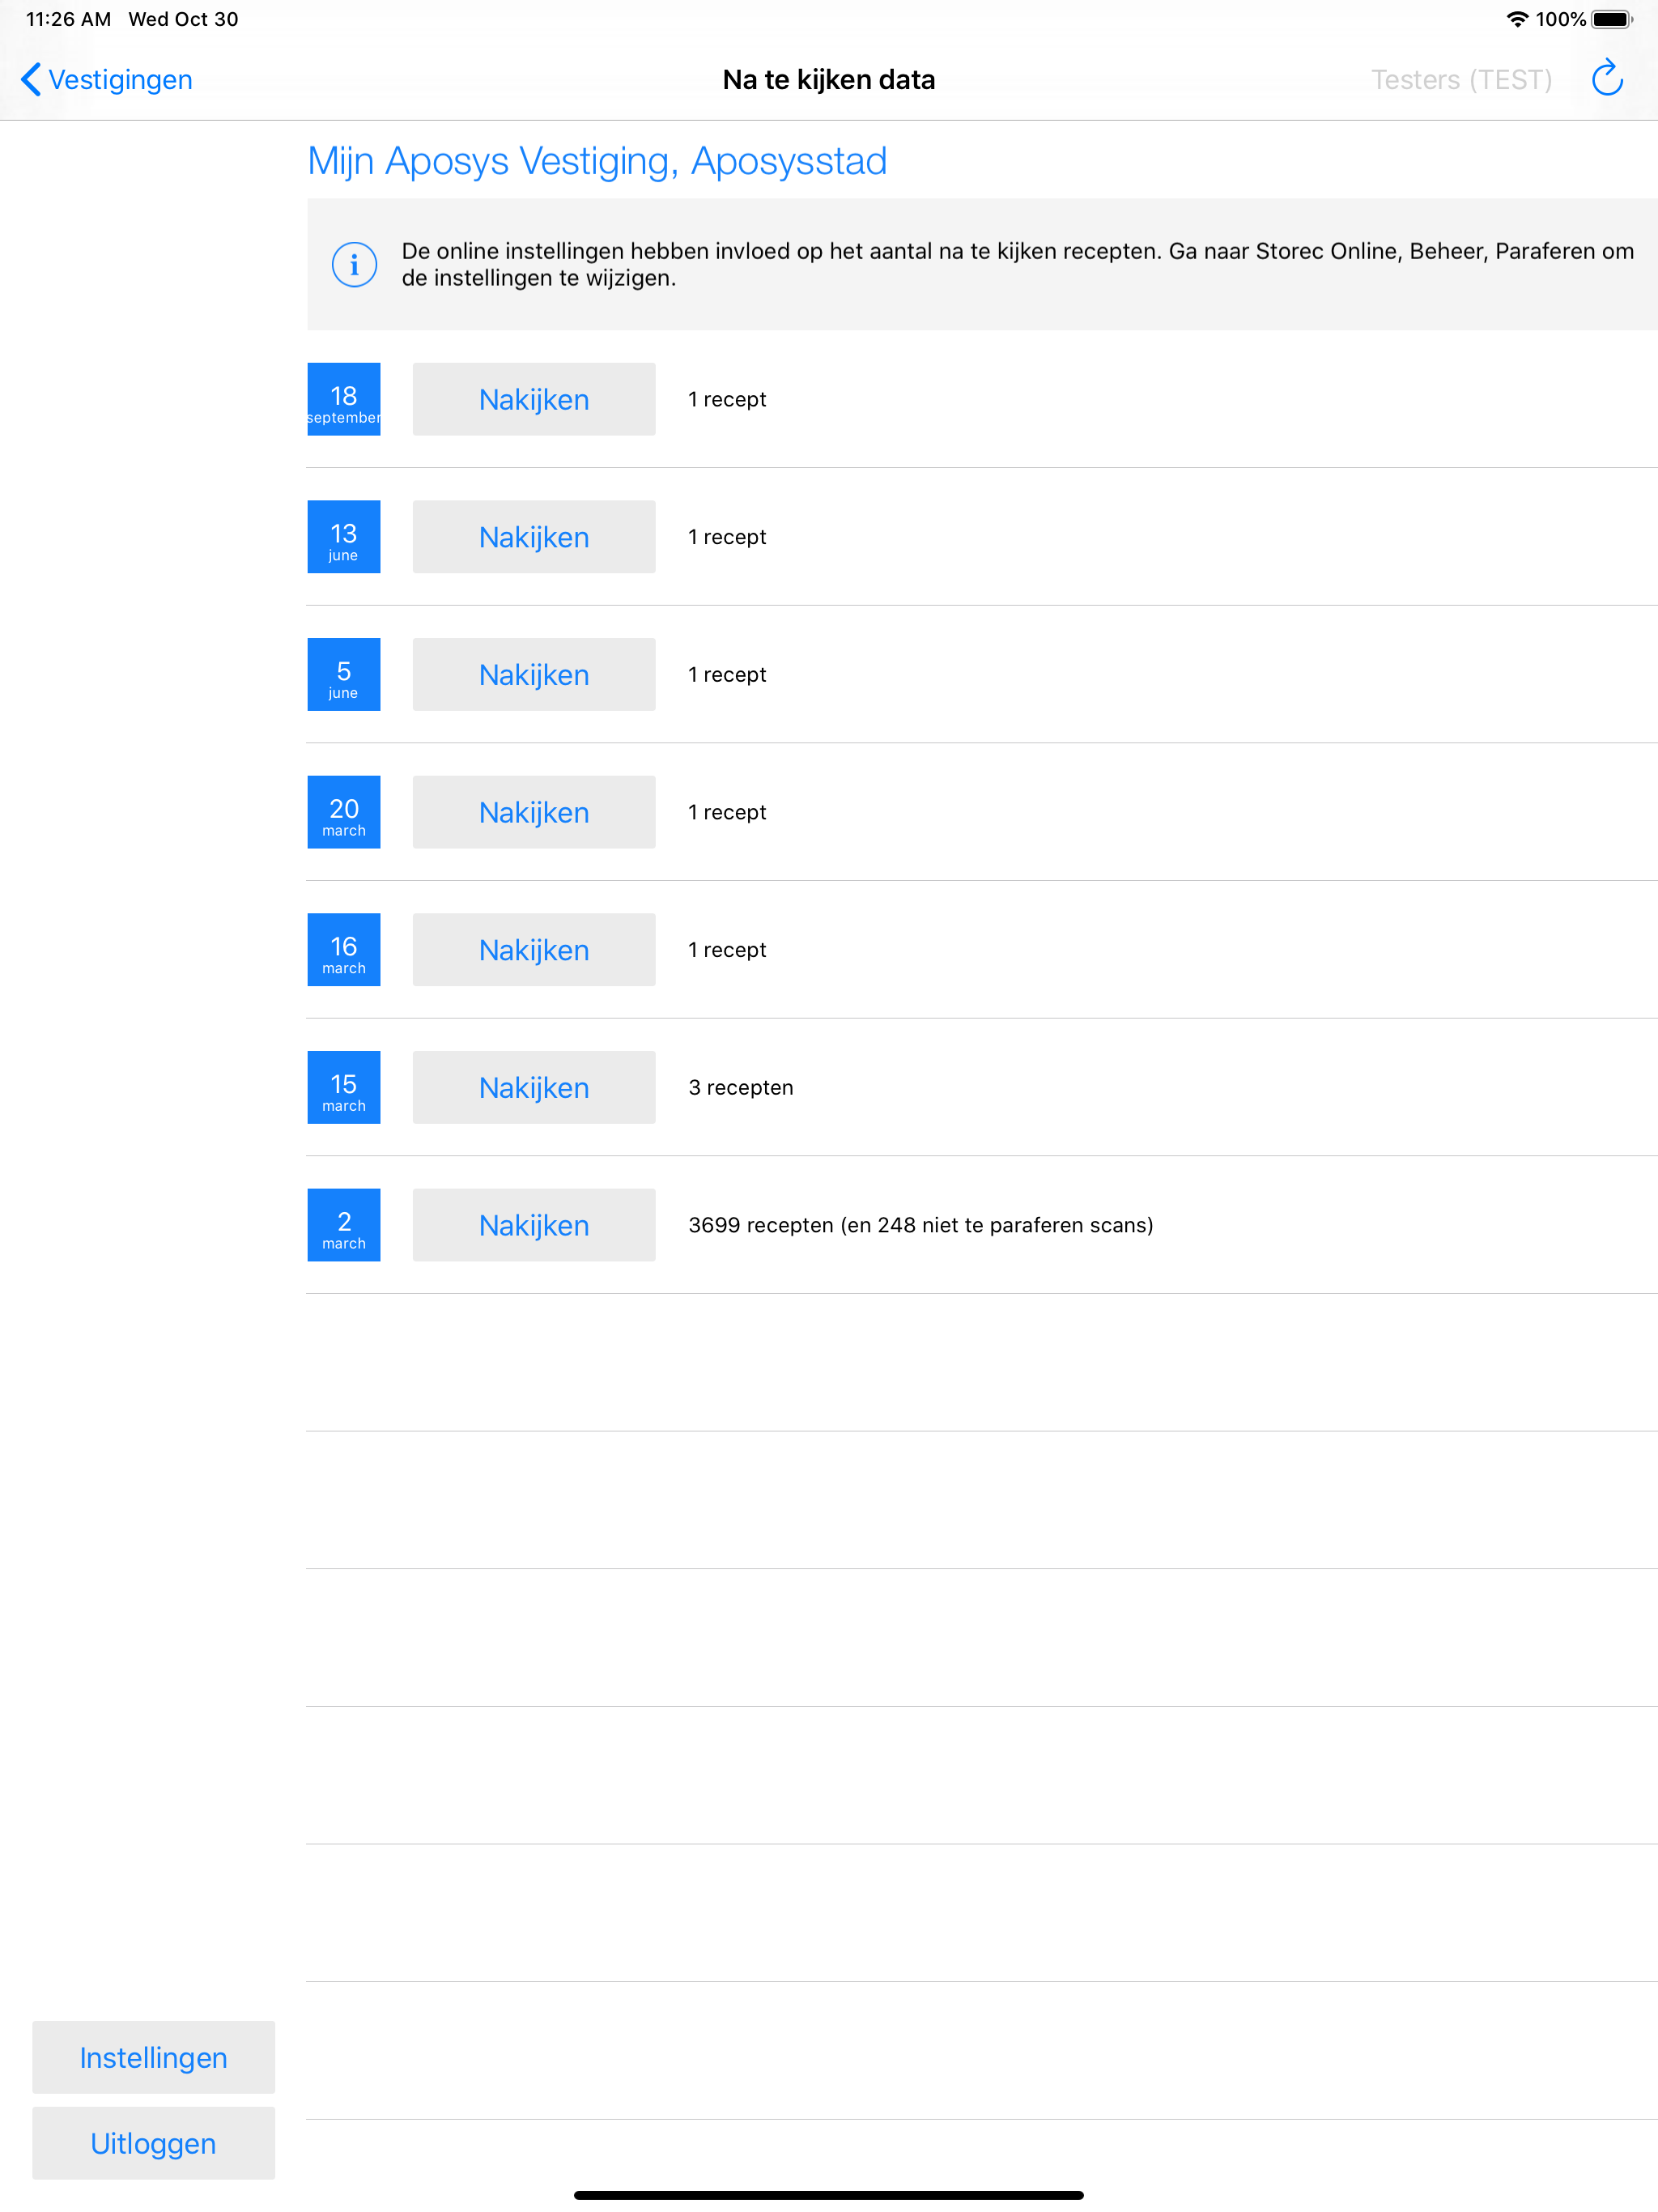The height and width of the screenshot is (2212, 1658).
Task: Open Nakijken for 5 june
Action: [534, 674]
